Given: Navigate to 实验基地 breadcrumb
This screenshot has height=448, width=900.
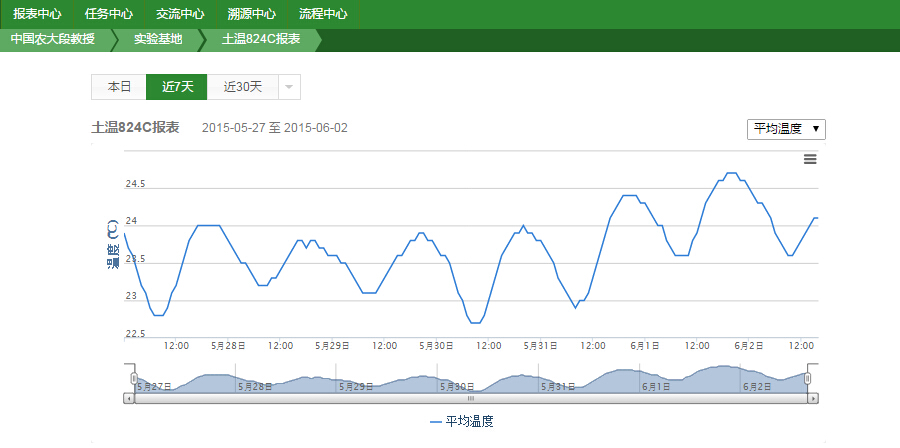Looking at the screenshot, I should point(158,39).
